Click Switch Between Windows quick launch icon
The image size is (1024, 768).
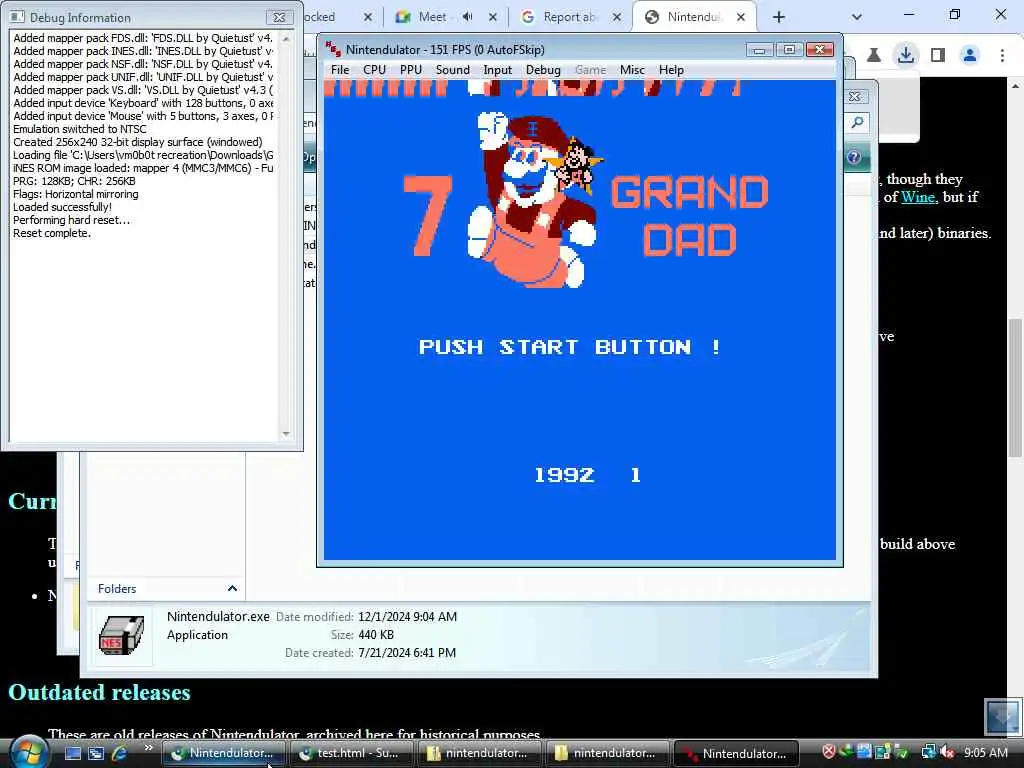pyautogui.click(x=96, y=753)
